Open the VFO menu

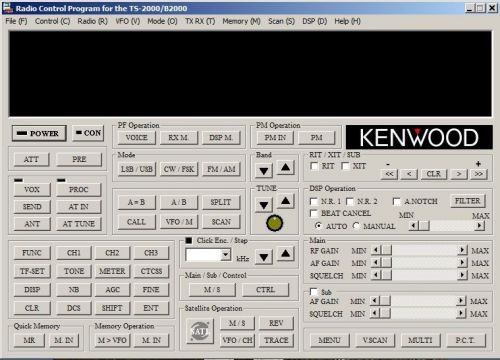coord(128,21)
